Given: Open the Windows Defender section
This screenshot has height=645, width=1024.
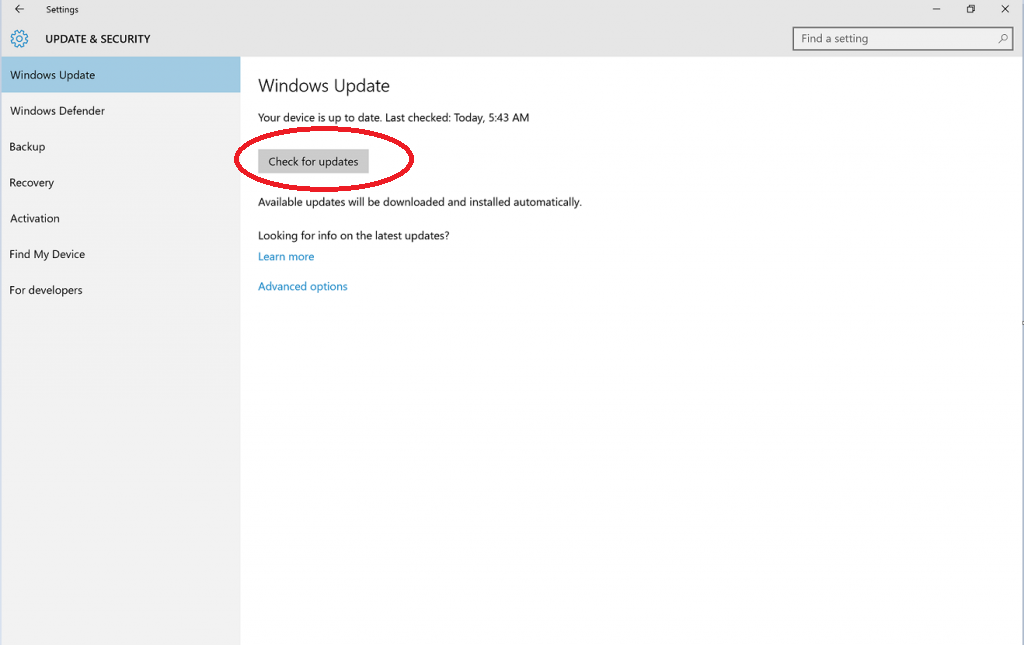Looking at the screenshot, I should 57,111.
